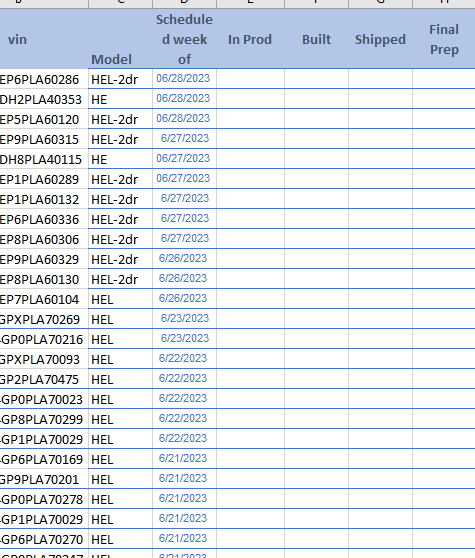Viewport: 475px width, 558px height.
Task: Select the 'Built' column header cell
Action: (x=316, y=39)
